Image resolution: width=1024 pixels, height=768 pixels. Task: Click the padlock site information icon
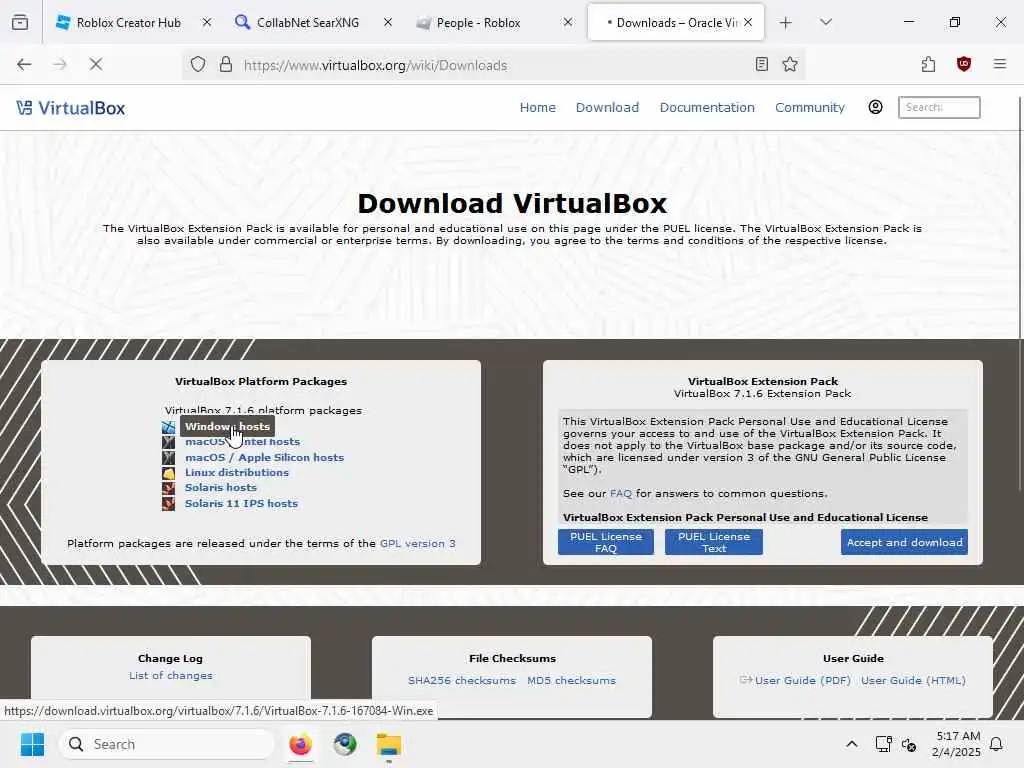[226, 65]
